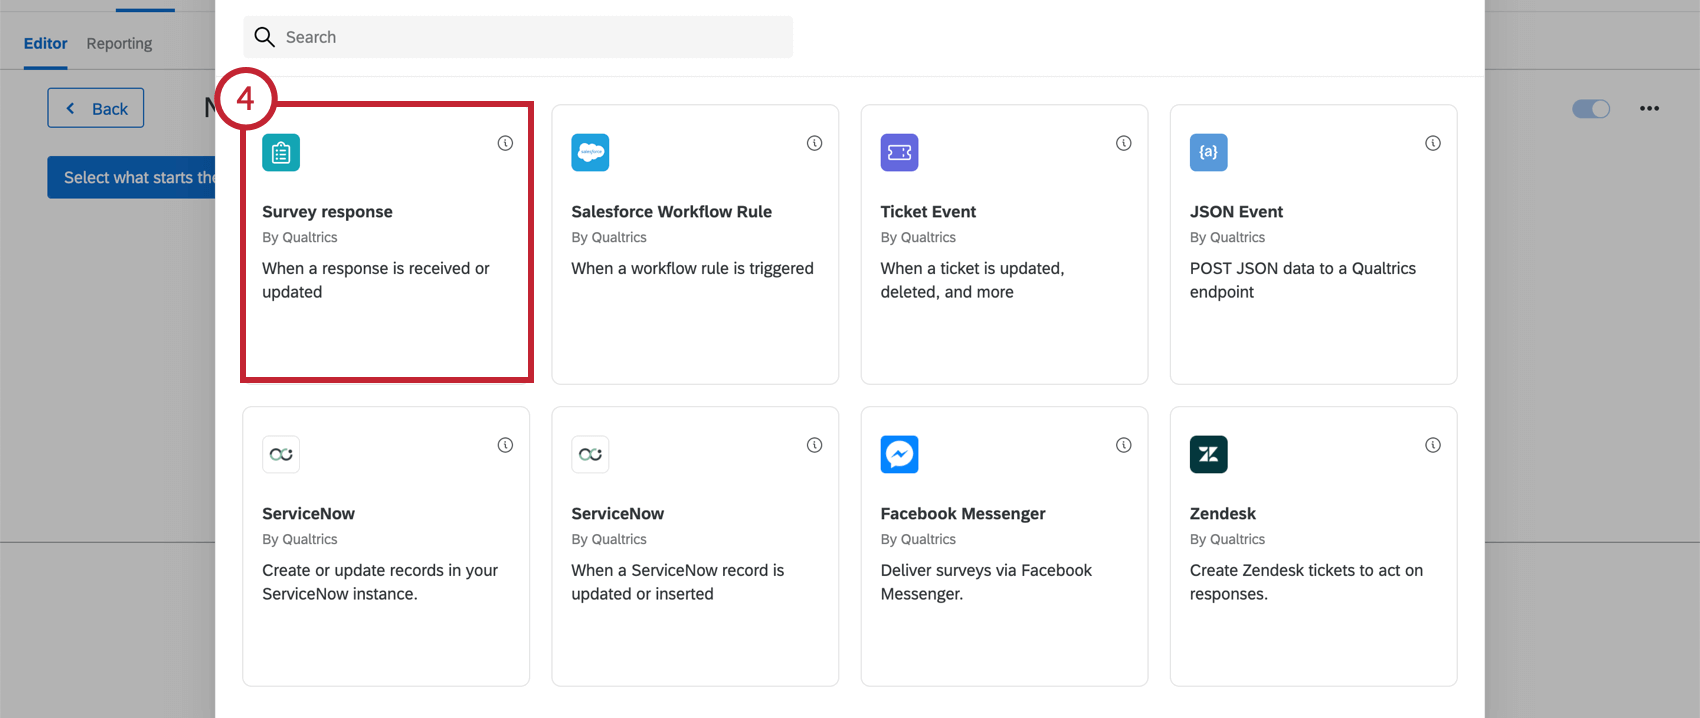The height and width of the screenshot is (718, 1700).
Task: Open the three-dot more options menu
Action: (x=1649, y=108)
